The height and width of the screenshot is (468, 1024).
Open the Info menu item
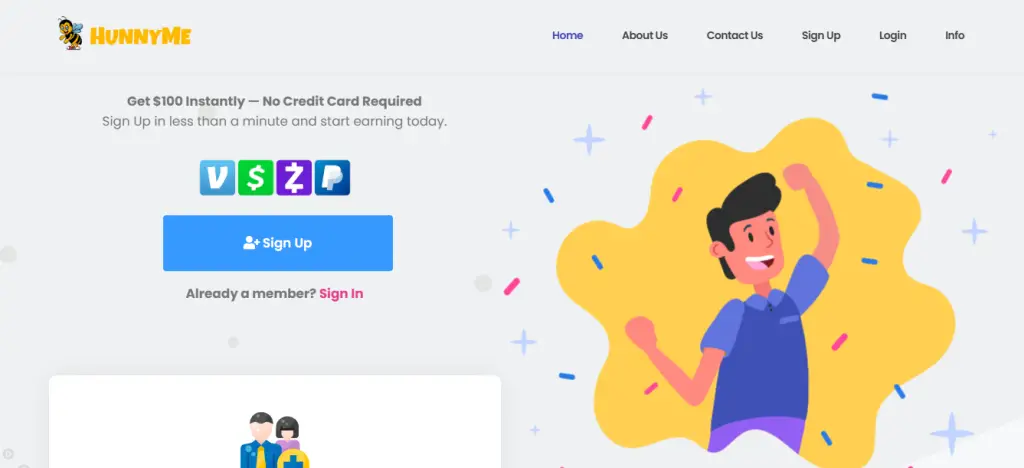coord(955,35)
